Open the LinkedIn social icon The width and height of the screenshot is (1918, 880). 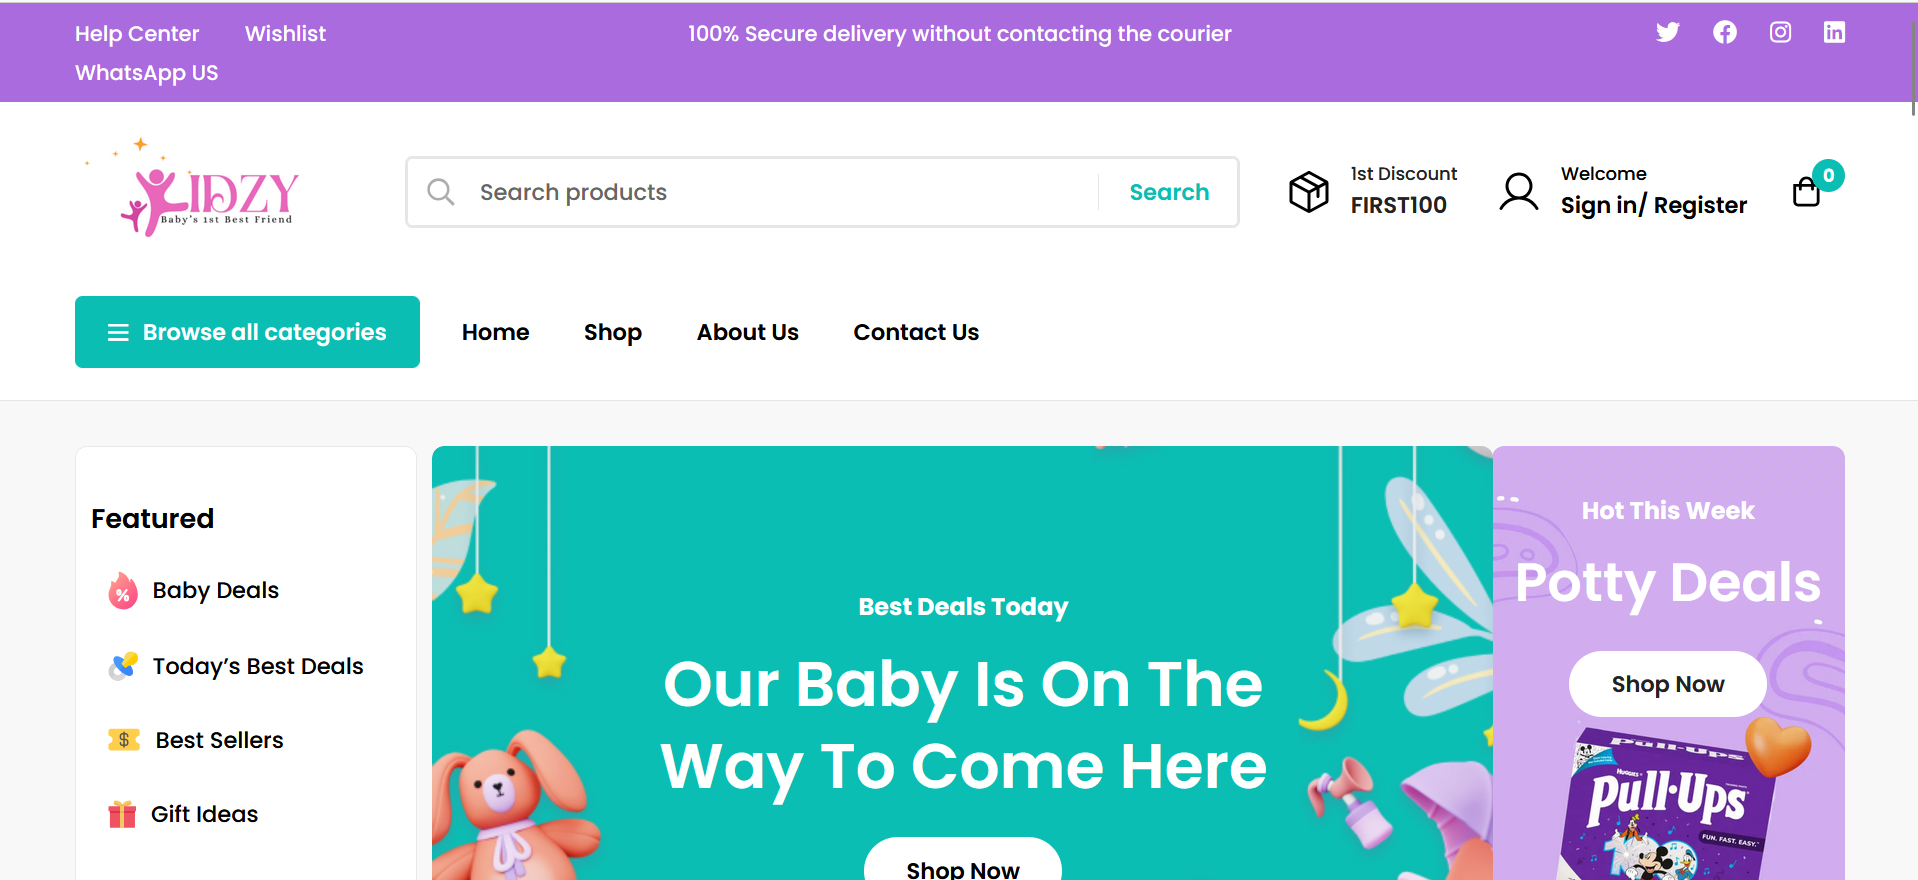[1834, 32]
